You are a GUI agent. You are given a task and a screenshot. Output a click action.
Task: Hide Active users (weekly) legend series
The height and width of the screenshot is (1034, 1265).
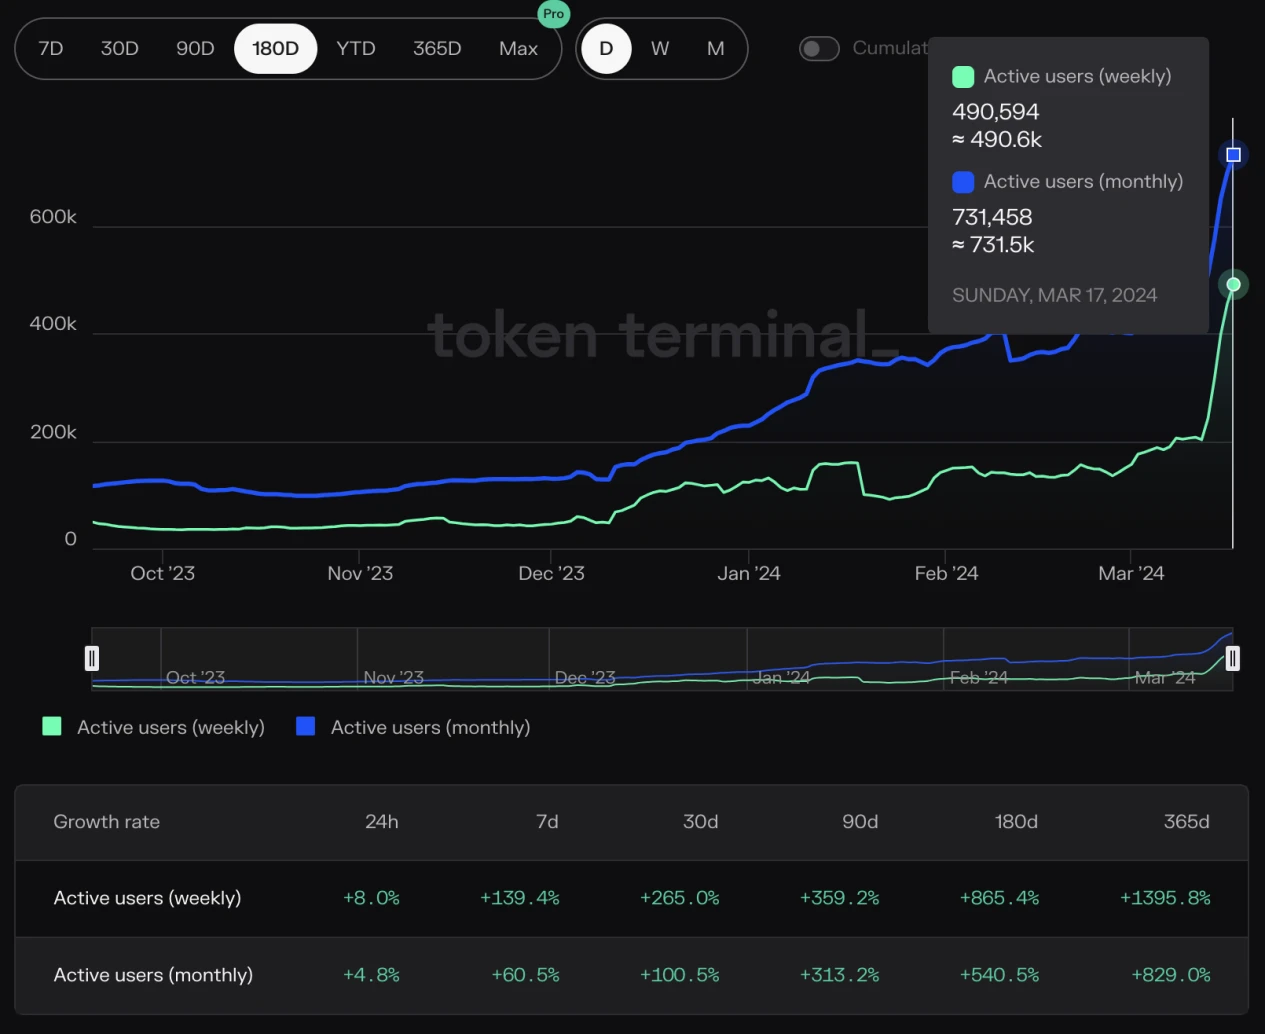[x=154, y=727]
